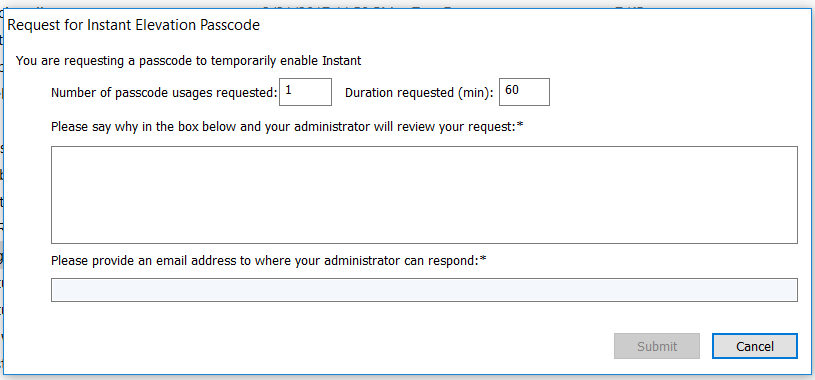Viewport: 815px width, 380px height.
Task: Select the administrator response email address field
Action: tap(424, 290)
